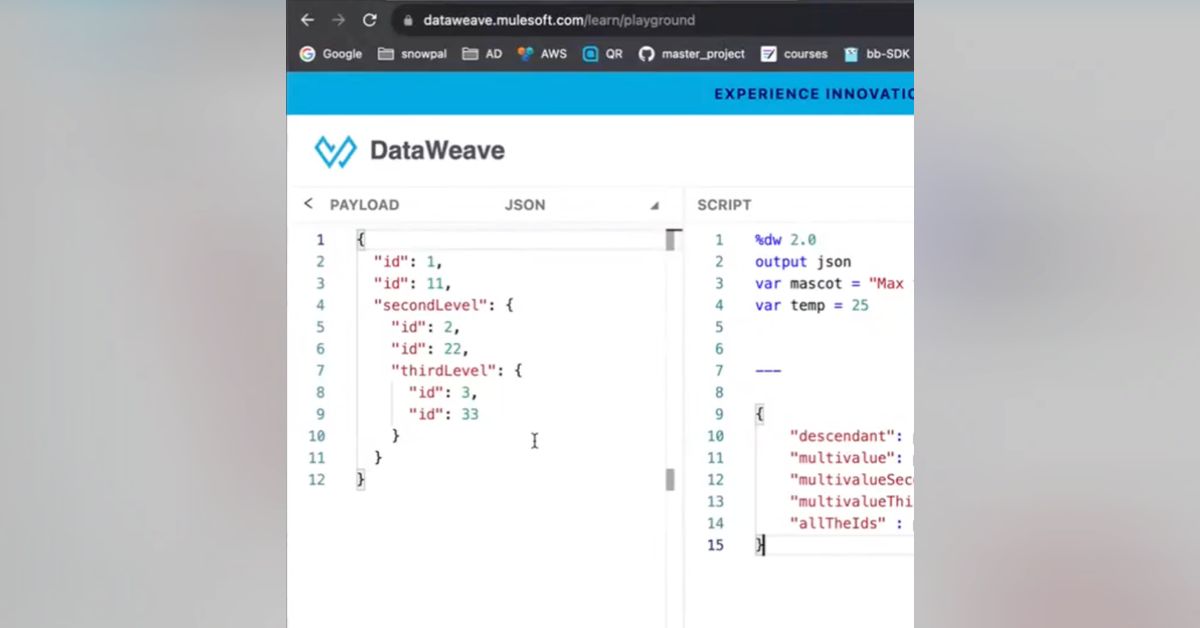Collapse the PAYLOAD panel with the chevron

coord(307,204)
